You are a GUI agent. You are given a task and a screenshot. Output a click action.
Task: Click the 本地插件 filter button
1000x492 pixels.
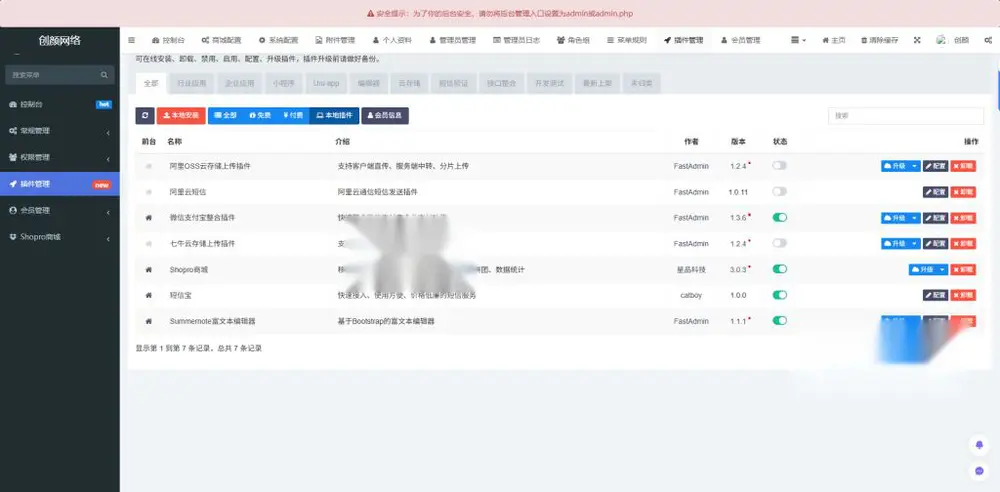click(334, 116)
